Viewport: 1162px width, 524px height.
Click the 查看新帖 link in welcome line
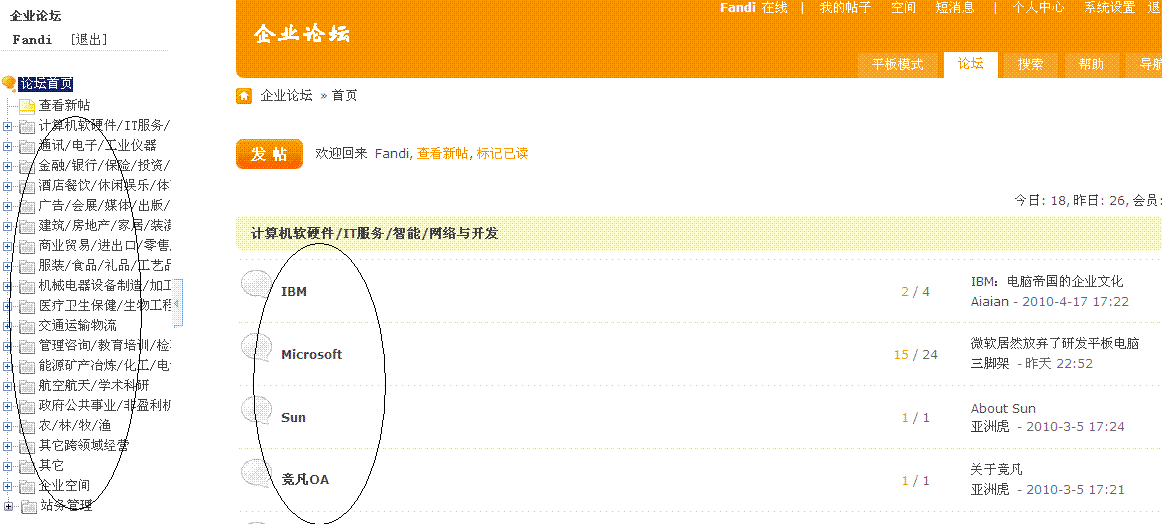click(x=442, y=154)
